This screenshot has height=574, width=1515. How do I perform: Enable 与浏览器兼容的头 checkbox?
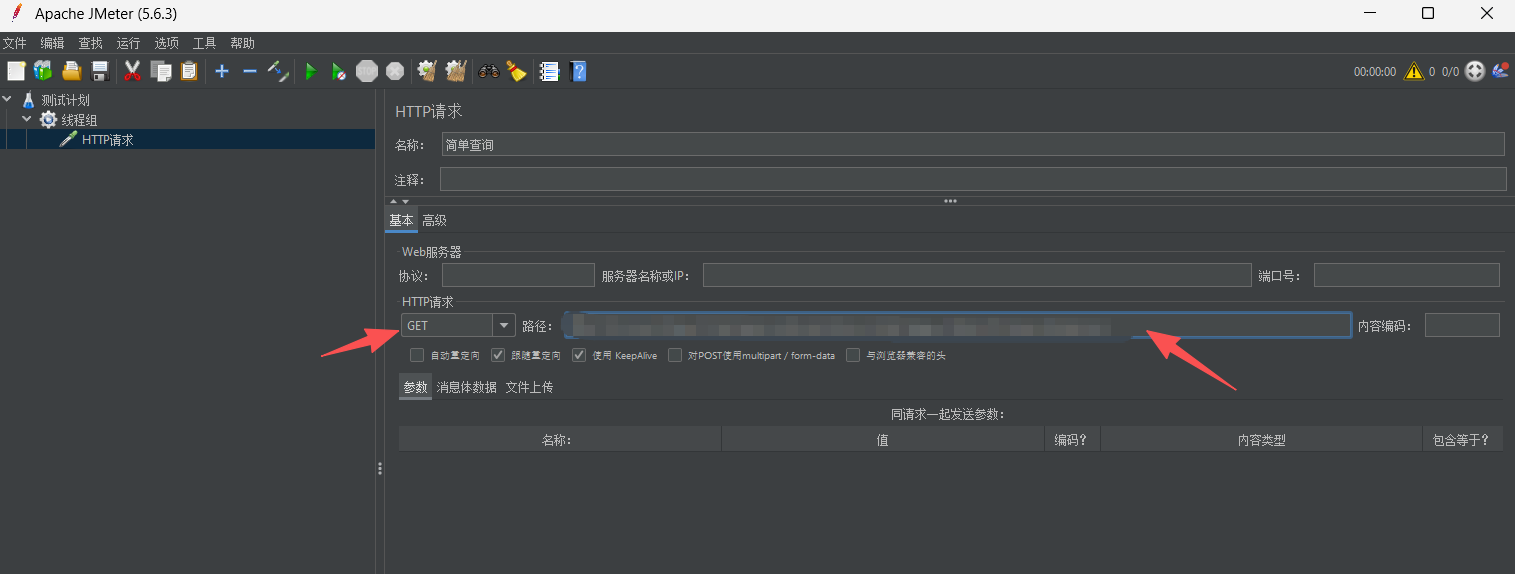tap(853, 355)
